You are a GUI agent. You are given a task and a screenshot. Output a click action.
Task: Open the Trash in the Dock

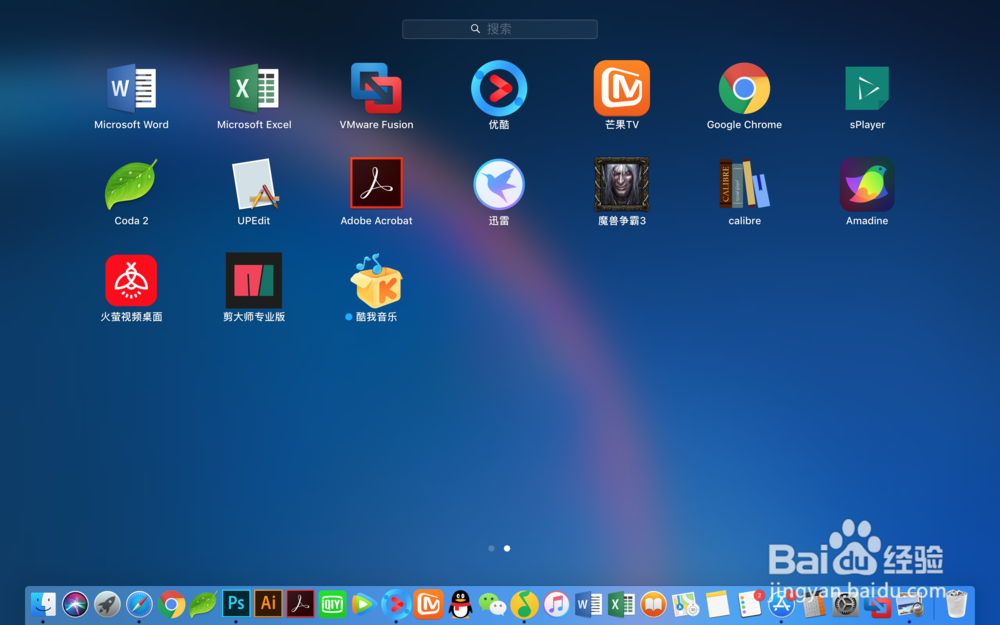pos(956,603)
